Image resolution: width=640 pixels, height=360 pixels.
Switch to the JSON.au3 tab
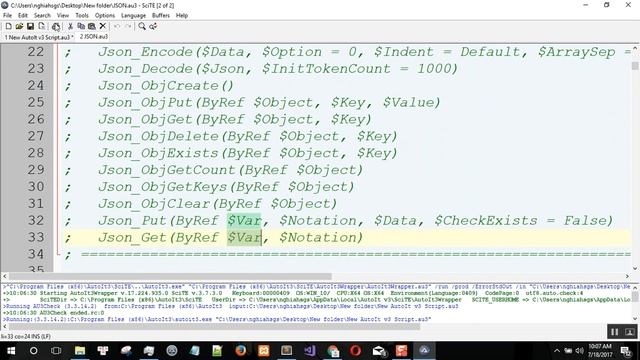click(93, 37)
